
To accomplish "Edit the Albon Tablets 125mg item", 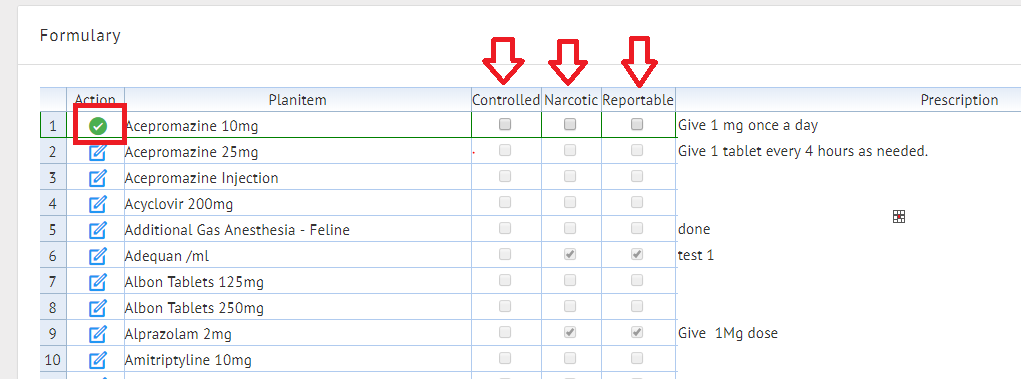I will click(x=97, y=282).
